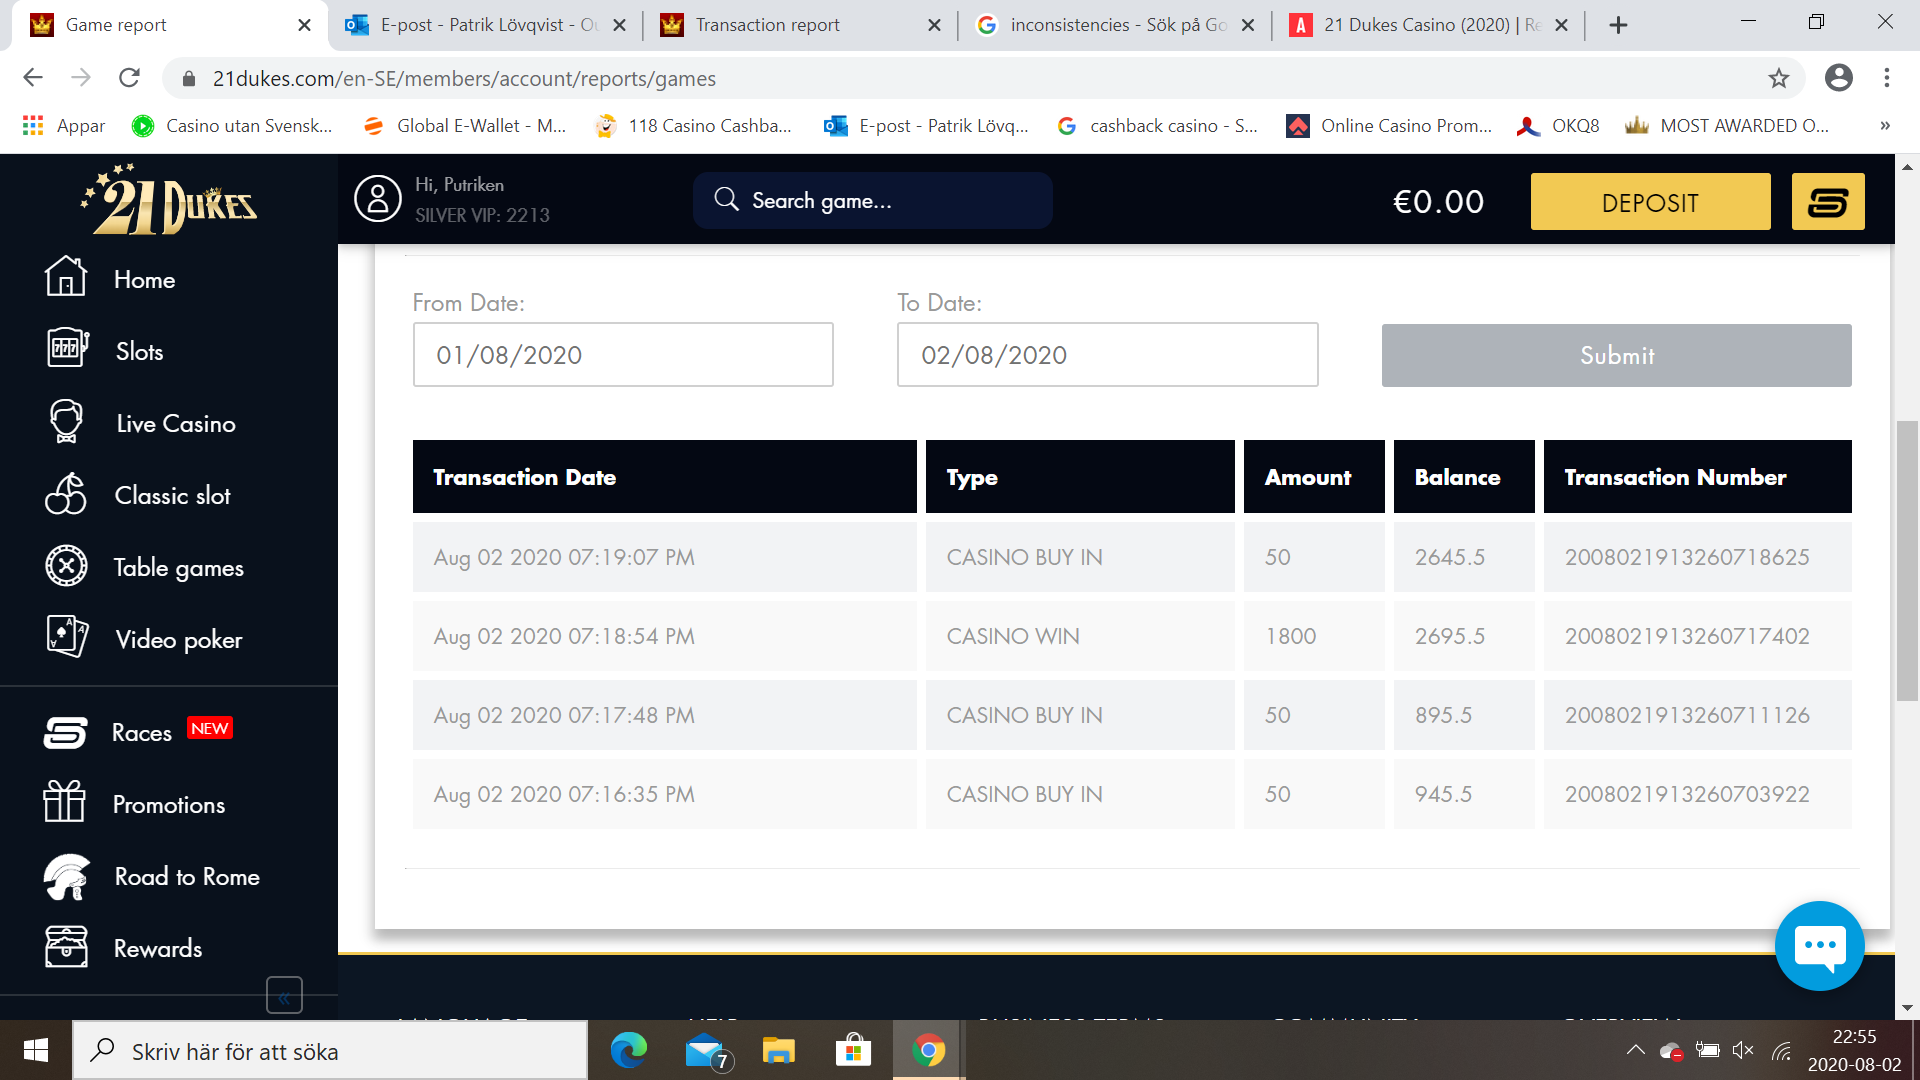The width and height of the screenshot is (1920, 1080).
Task: Click the yellow races button next to Deposit
Action: pyautogui.click(x=1828, y=202)
